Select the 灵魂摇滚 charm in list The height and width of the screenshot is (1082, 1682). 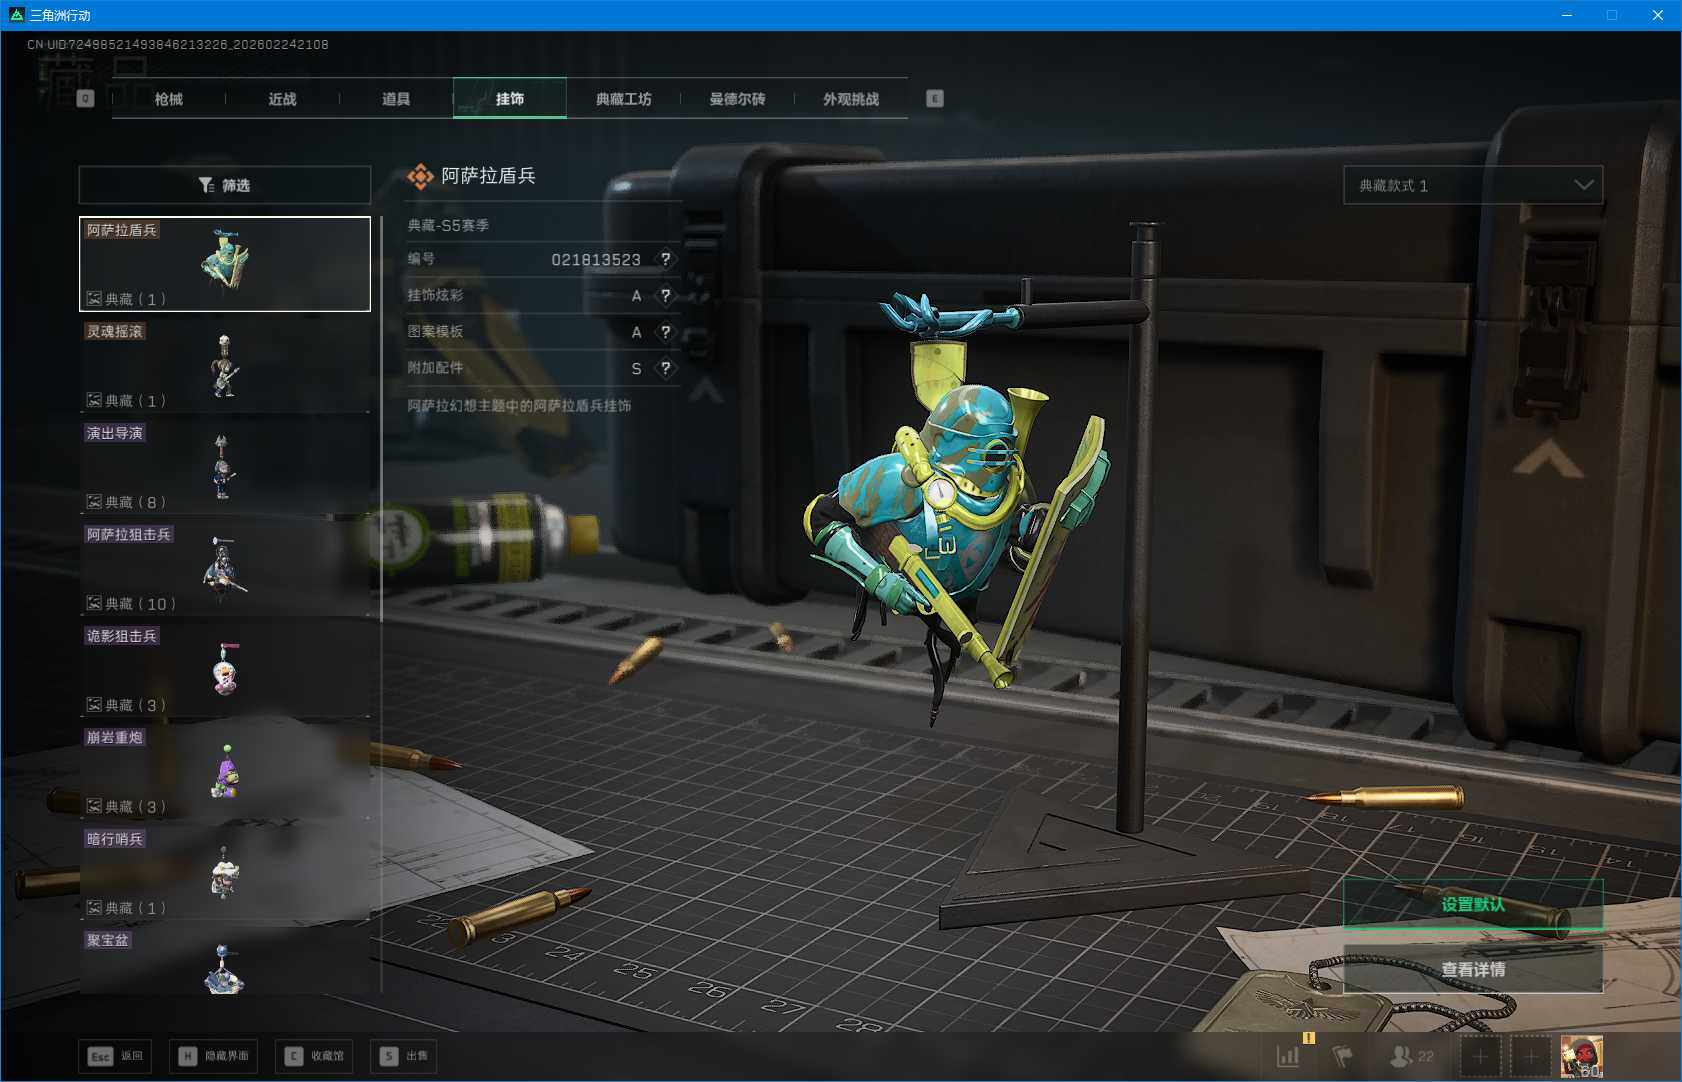point(224,365)
